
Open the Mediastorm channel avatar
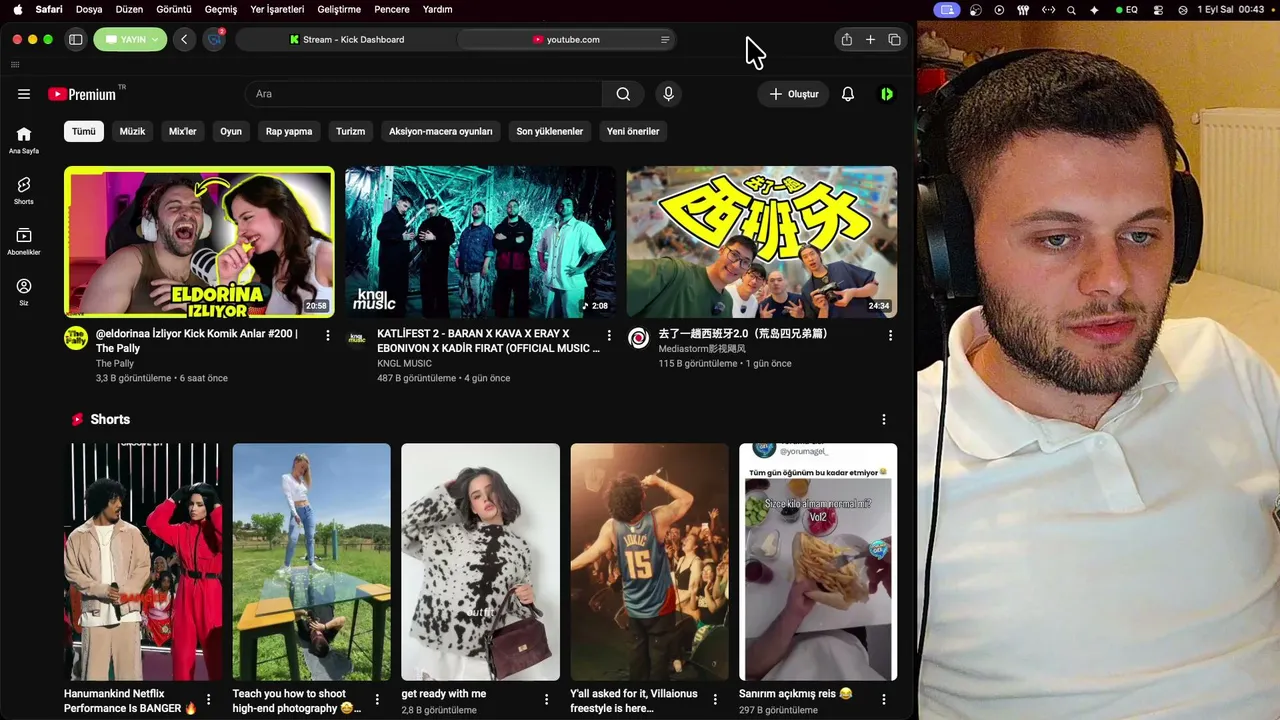pyautogui.click(x=638, y=338)
